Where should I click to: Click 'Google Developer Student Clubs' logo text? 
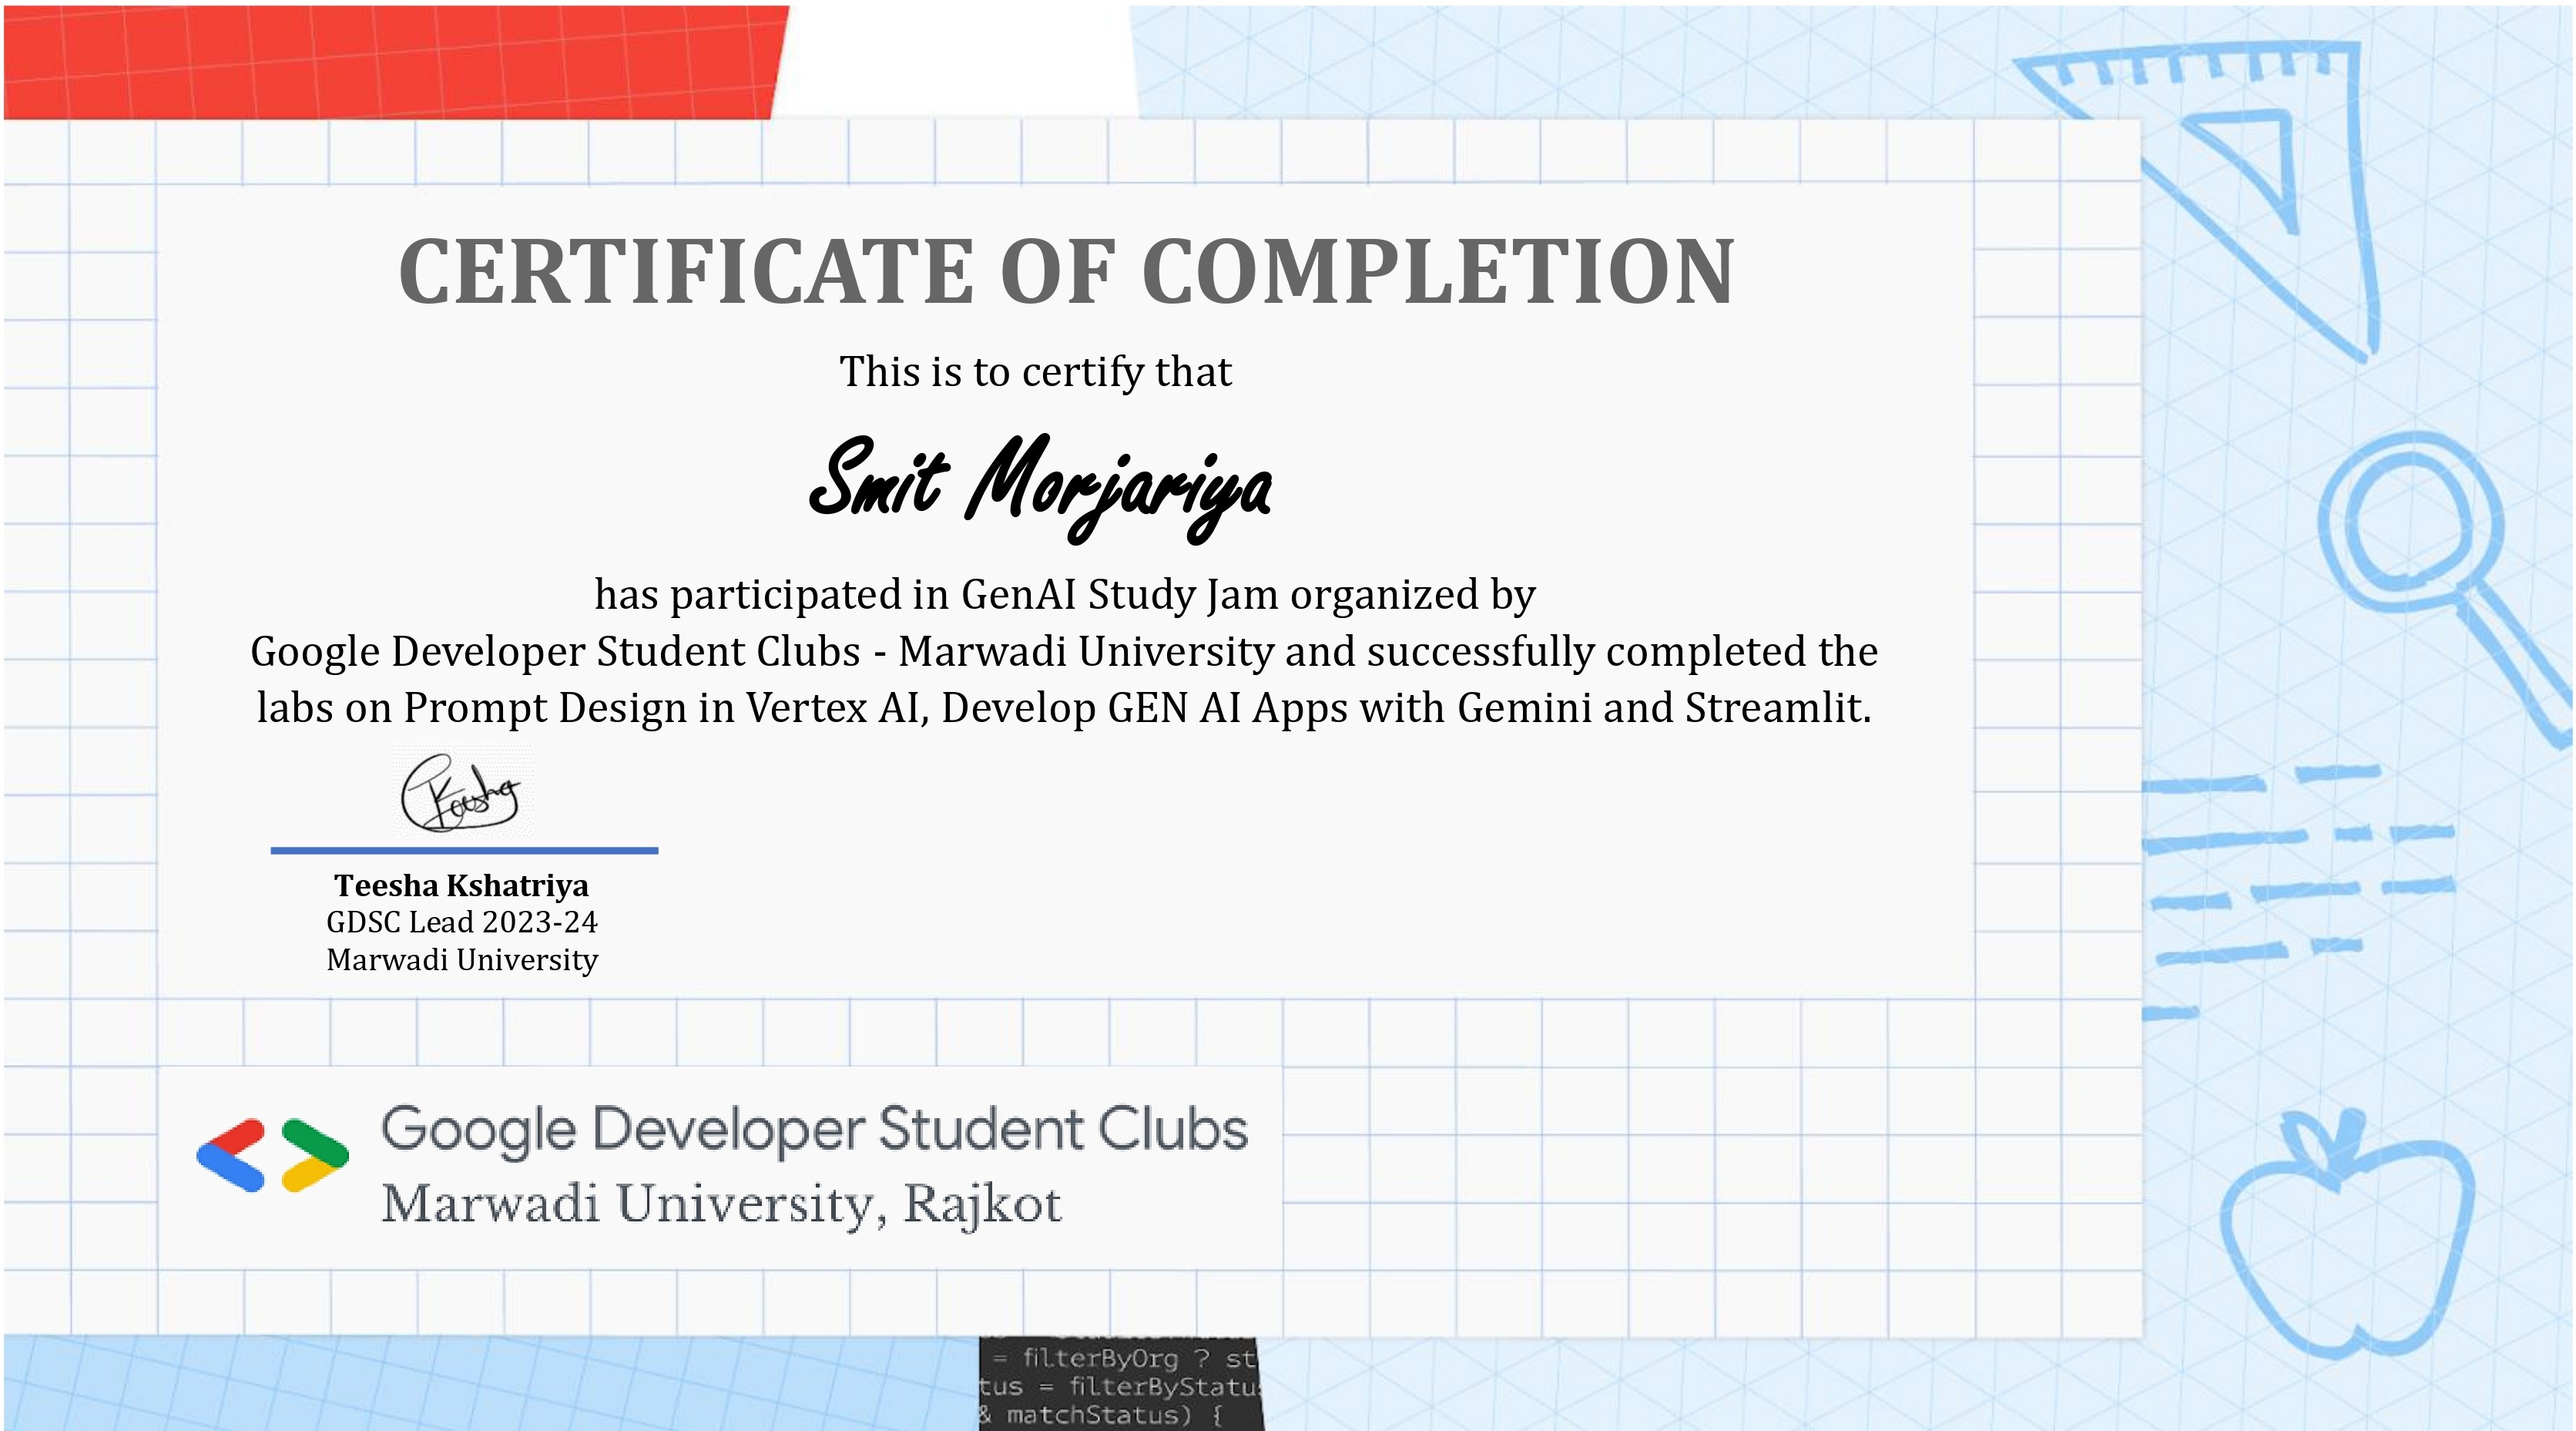point(814,1130)
